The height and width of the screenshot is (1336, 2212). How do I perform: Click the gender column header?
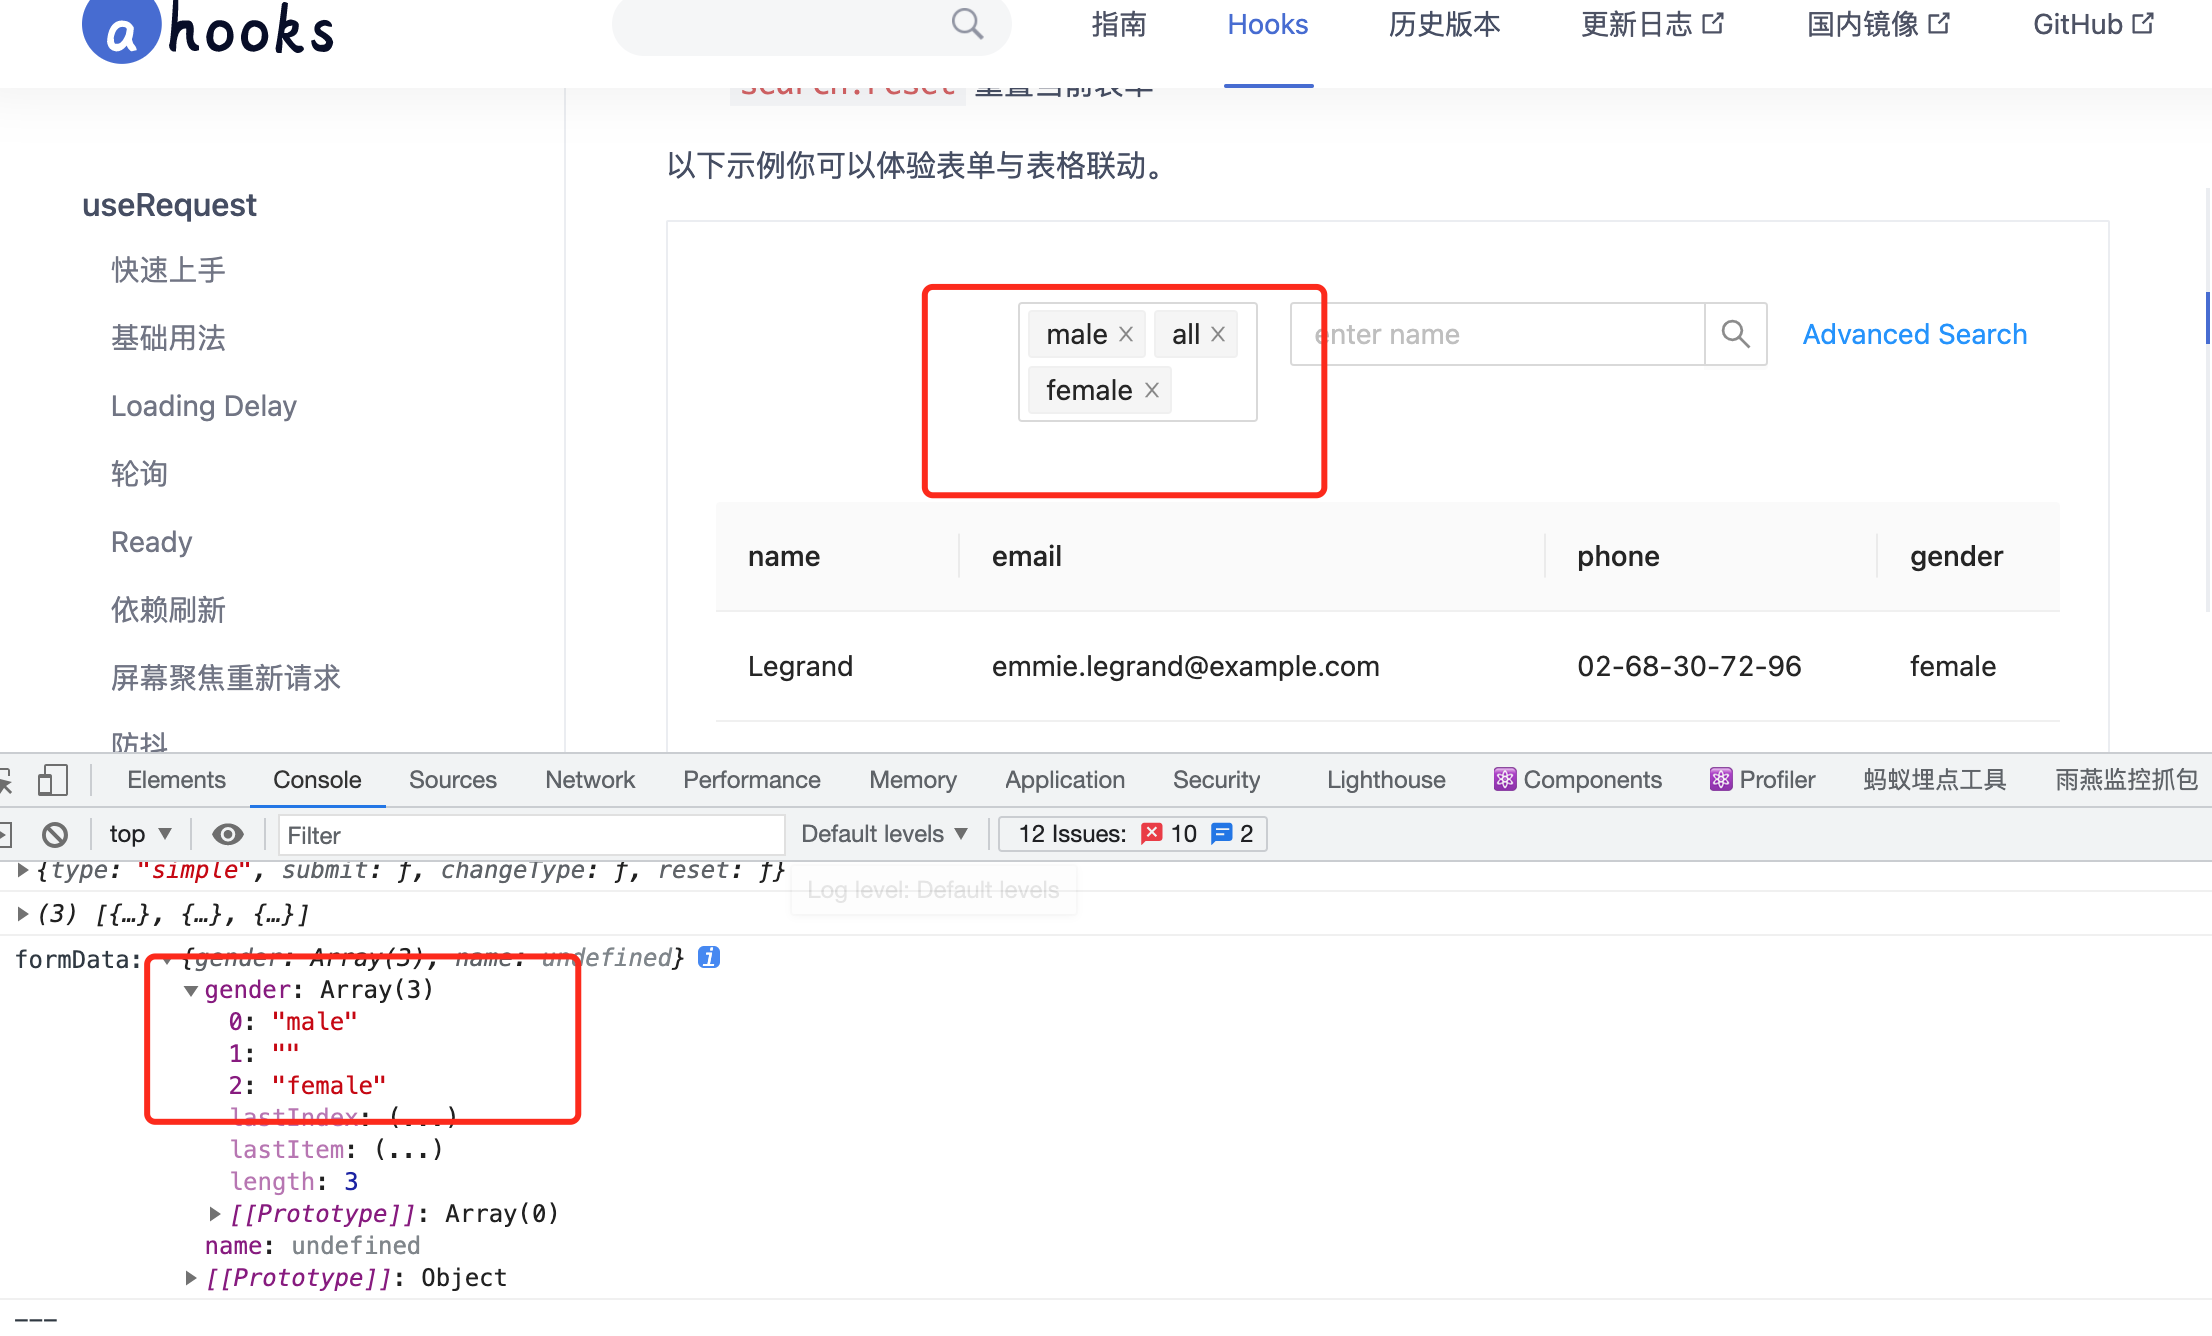tap(1956, 556)
